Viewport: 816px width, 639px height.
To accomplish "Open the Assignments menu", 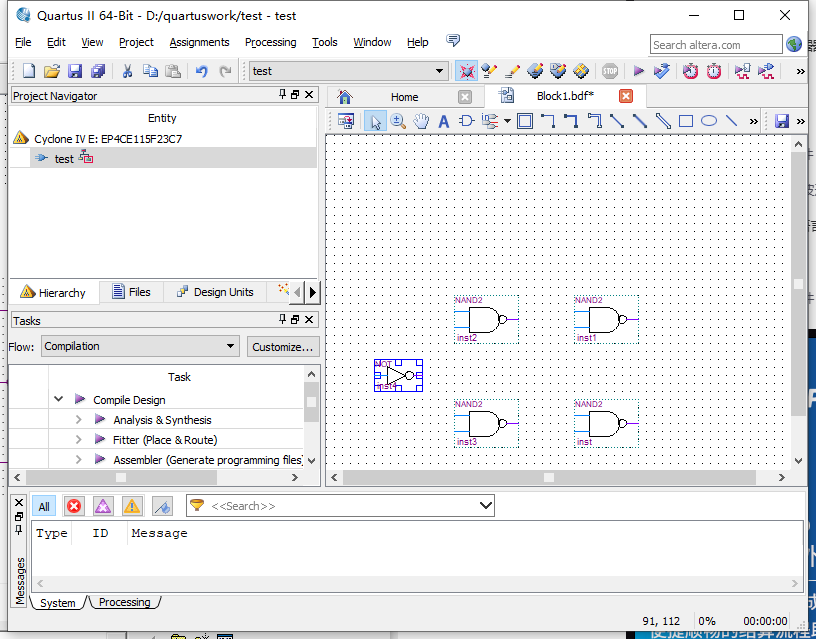I will tap(199, 42).
